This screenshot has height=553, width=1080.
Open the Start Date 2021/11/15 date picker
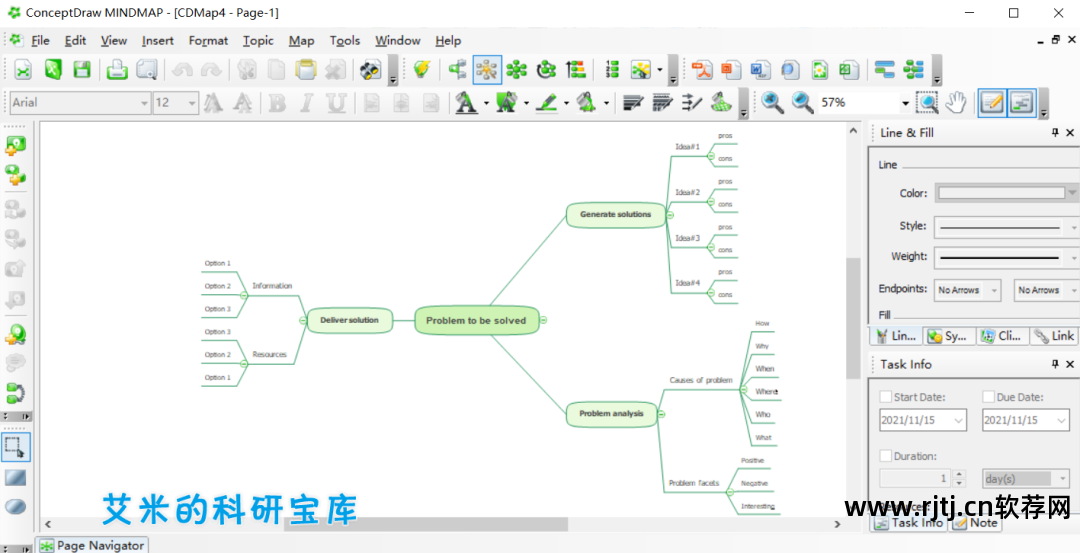click(x=958, y=420)
